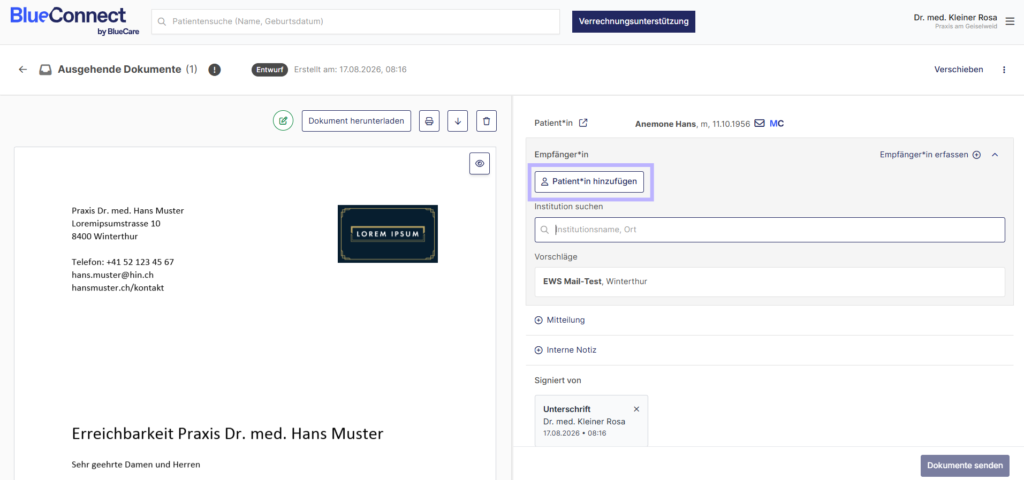Click the Verrechnungsunterstützung button
1024x480 pixels.
[633, 22]
